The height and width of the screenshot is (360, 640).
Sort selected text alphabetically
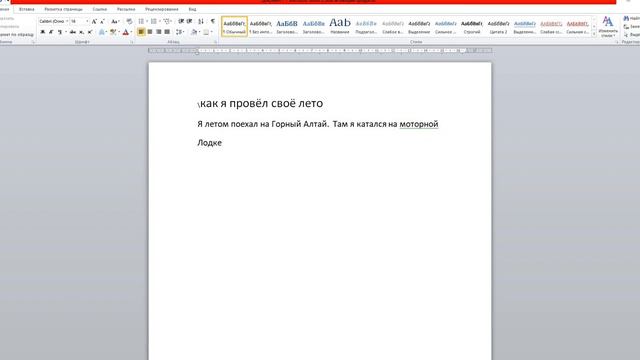201,21
